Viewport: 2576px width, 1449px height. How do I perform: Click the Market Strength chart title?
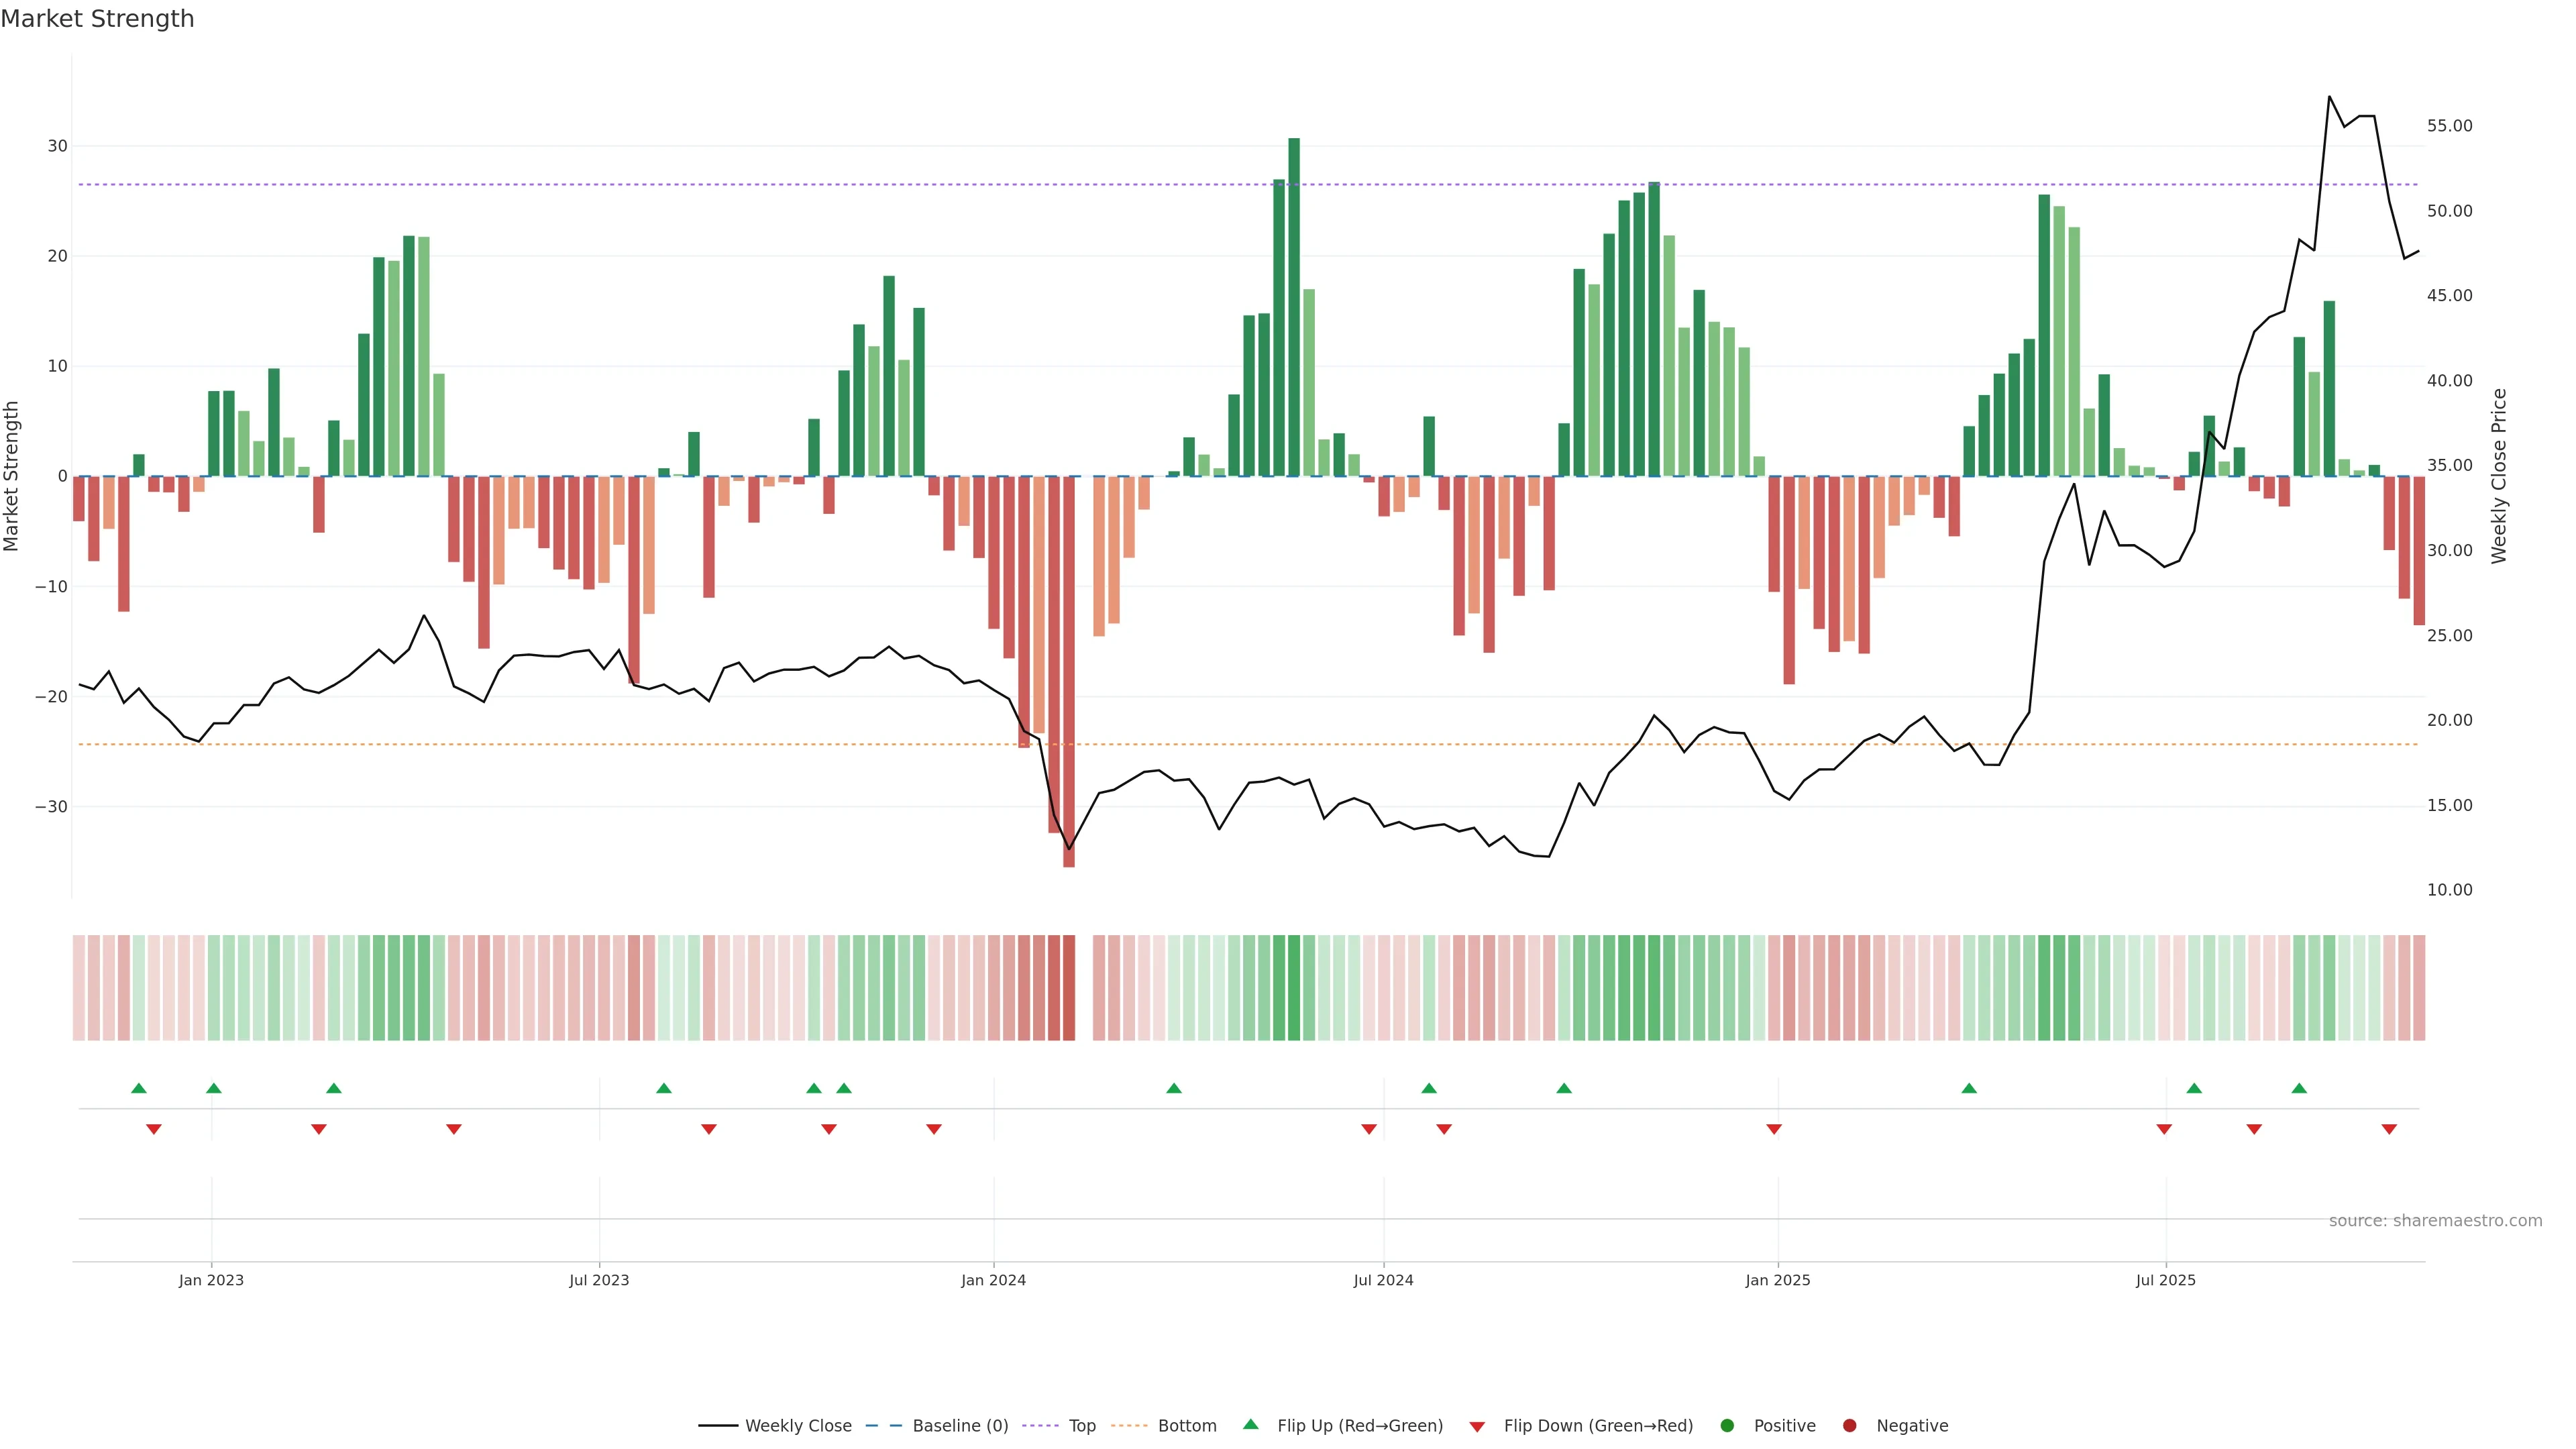point(97,19)
